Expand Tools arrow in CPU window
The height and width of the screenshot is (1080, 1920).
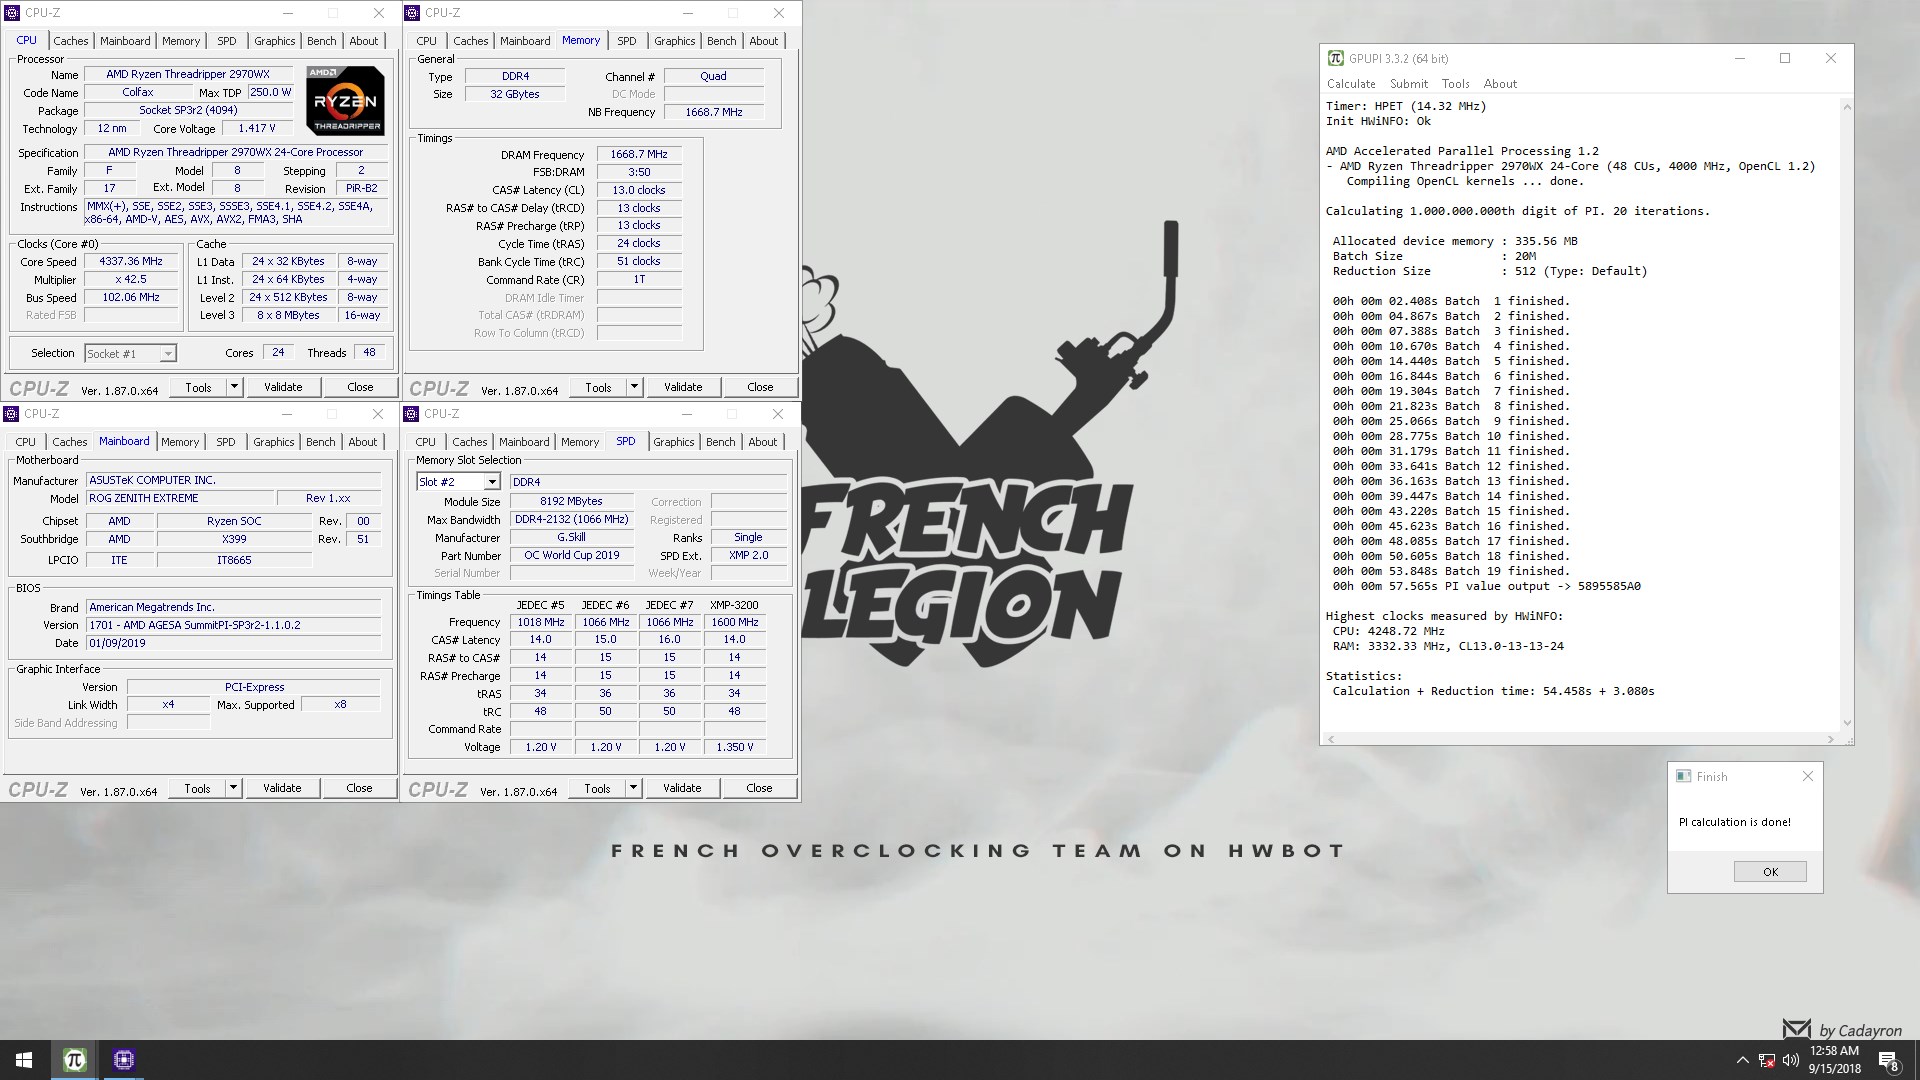(x=234, y=387)
